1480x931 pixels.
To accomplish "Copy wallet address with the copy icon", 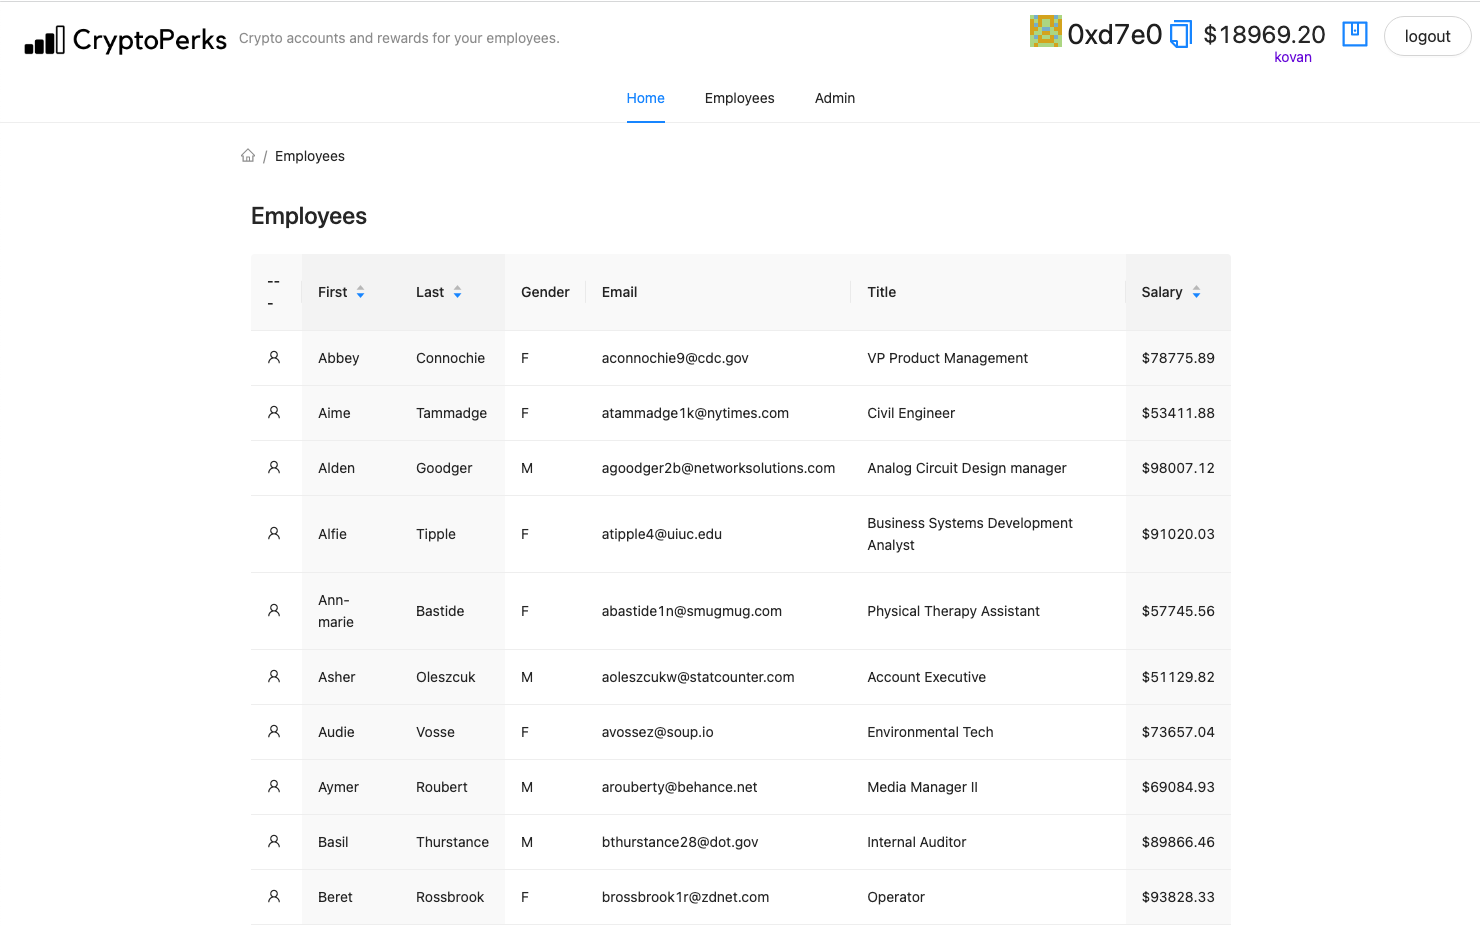I will [x=1181, y=34].
